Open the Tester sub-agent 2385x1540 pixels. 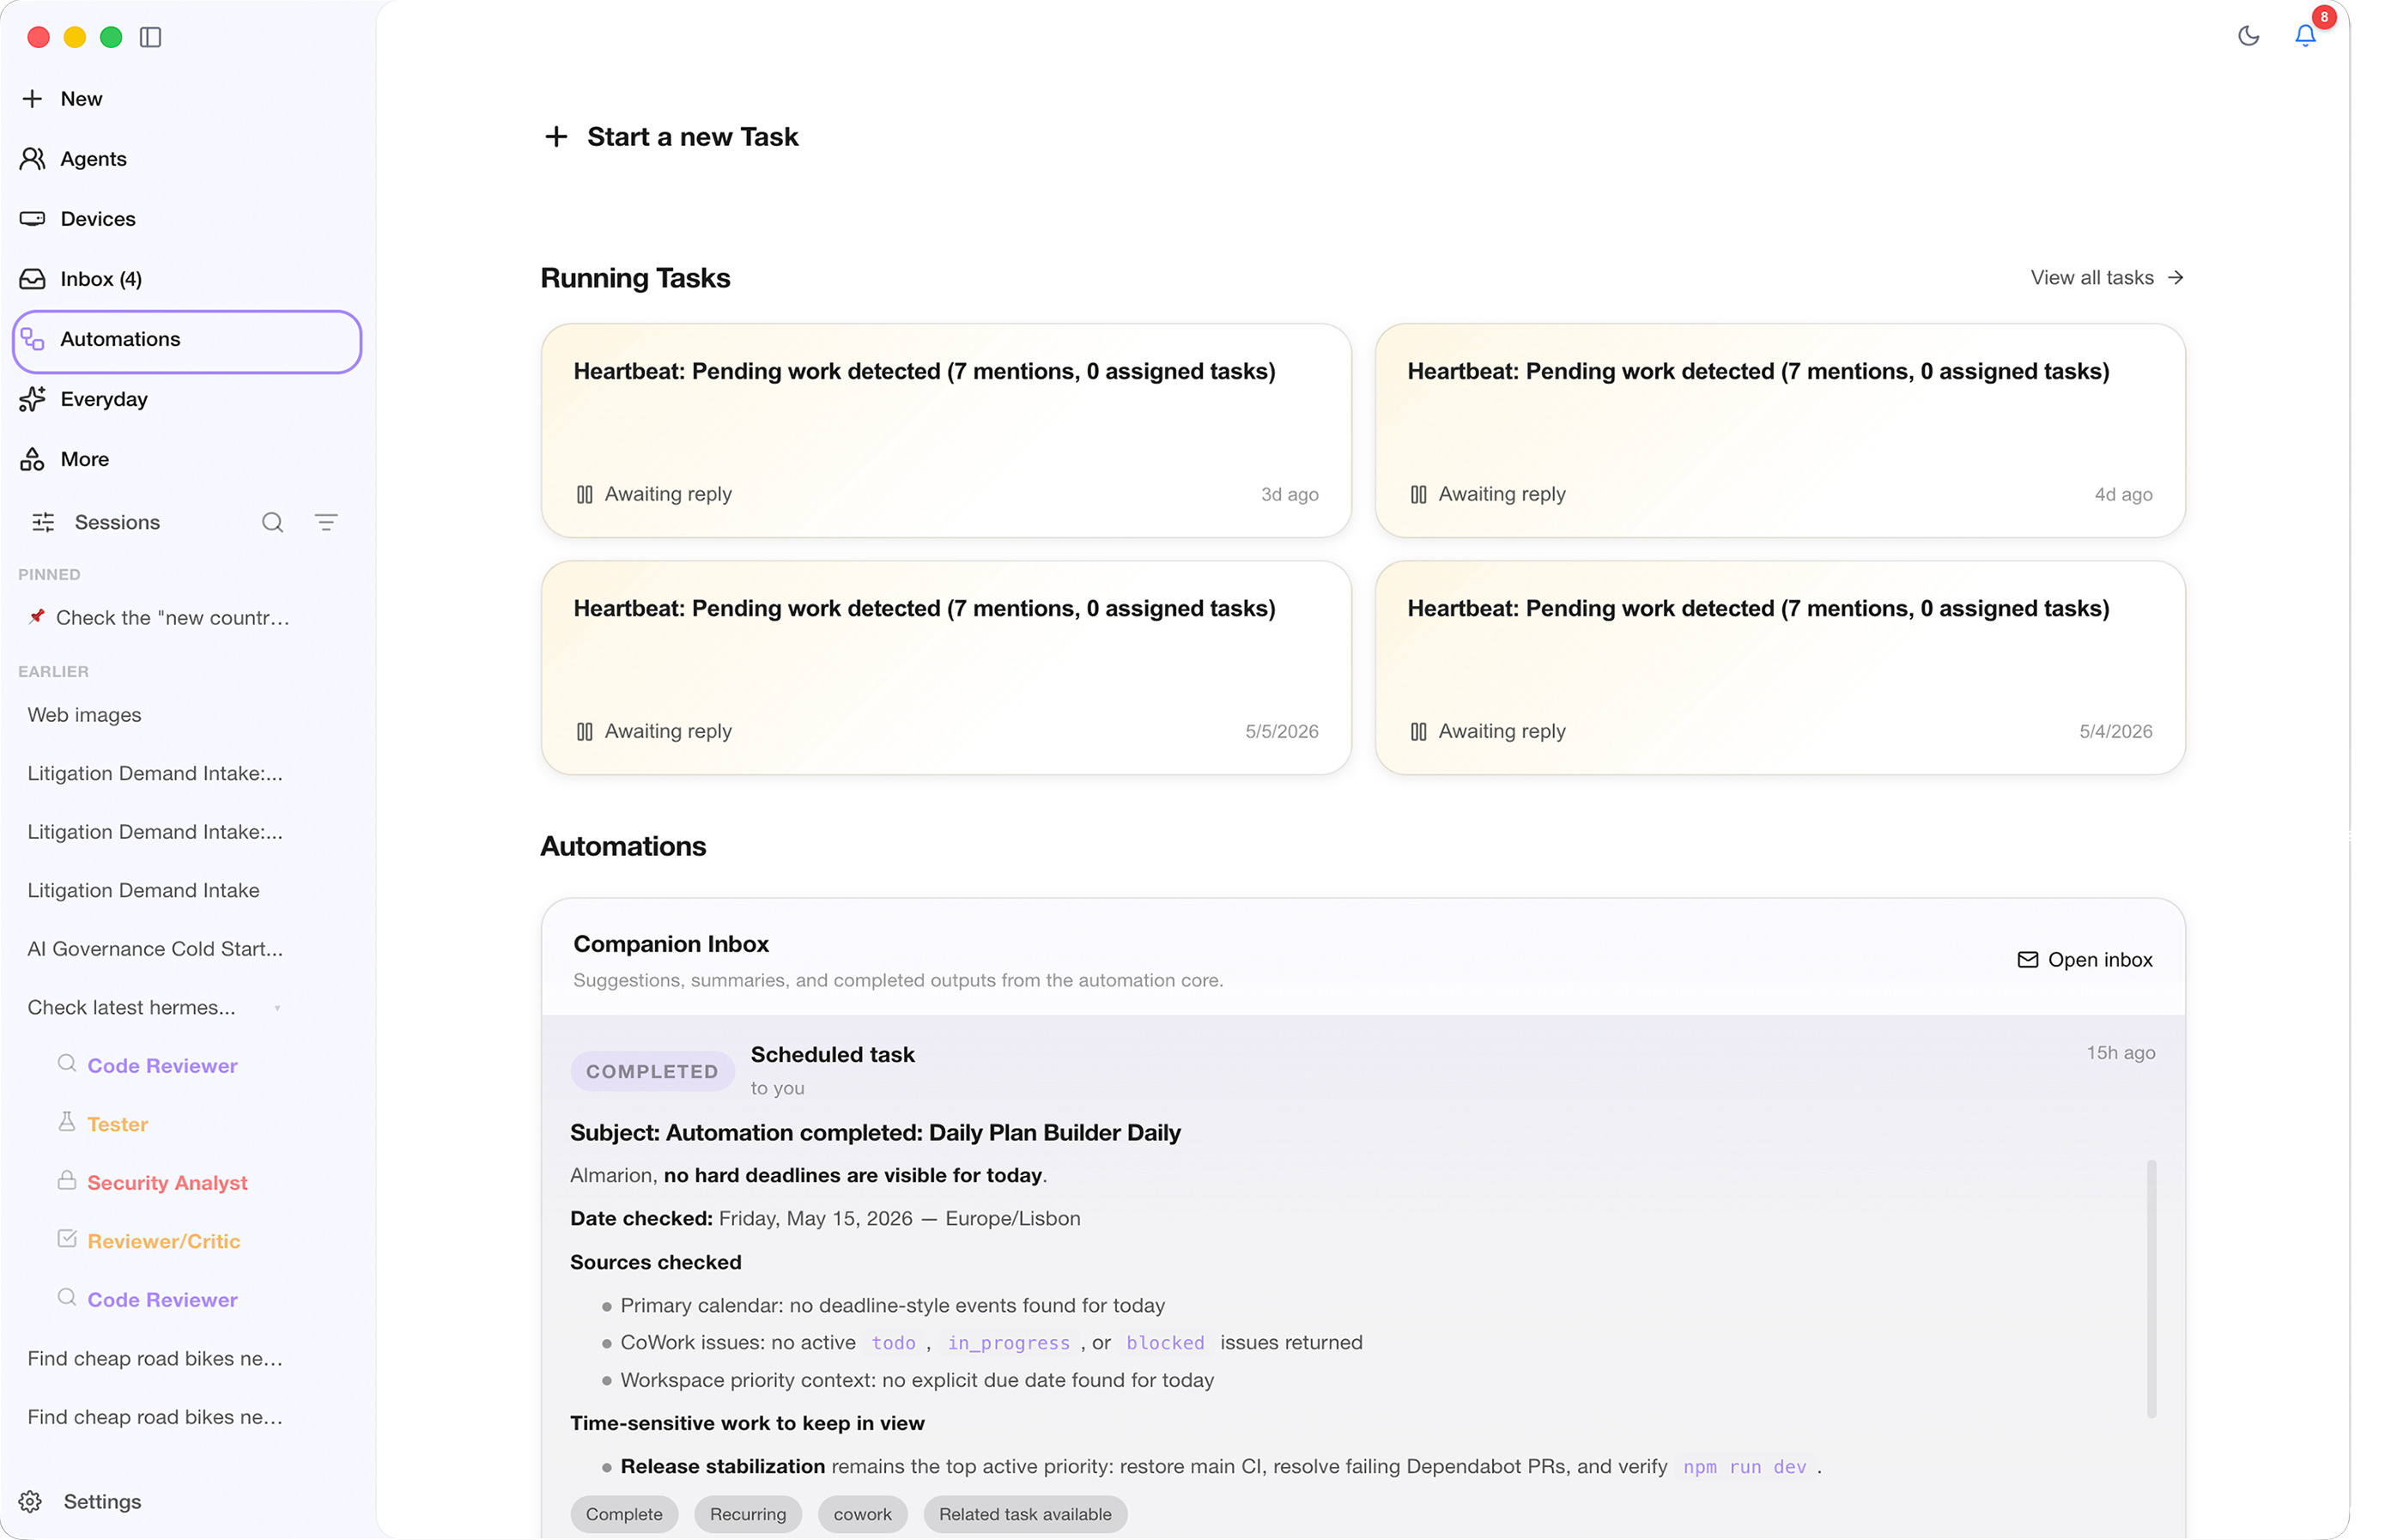point(117,1123)
